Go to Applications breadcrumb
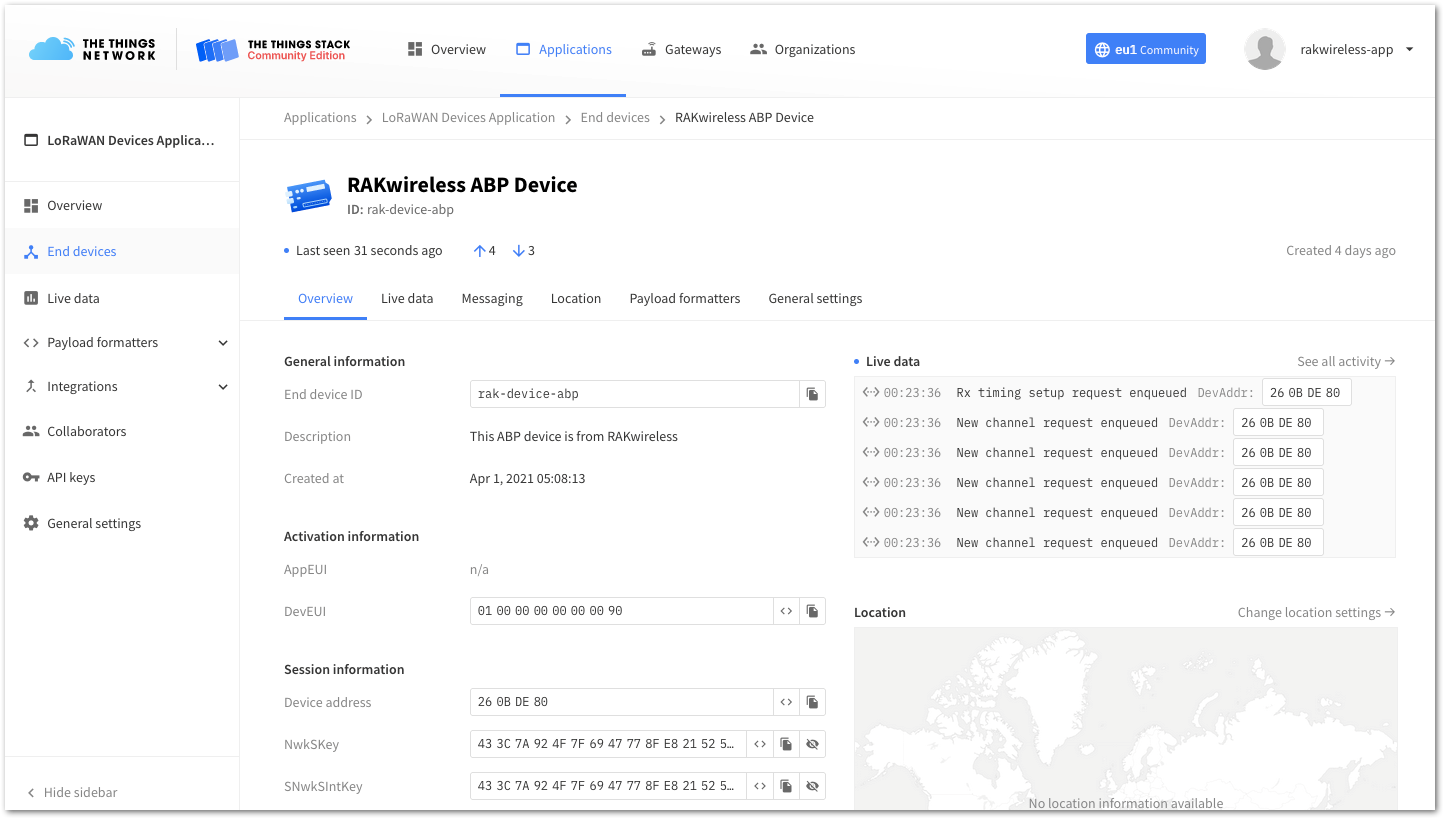 tap(320, 117)
